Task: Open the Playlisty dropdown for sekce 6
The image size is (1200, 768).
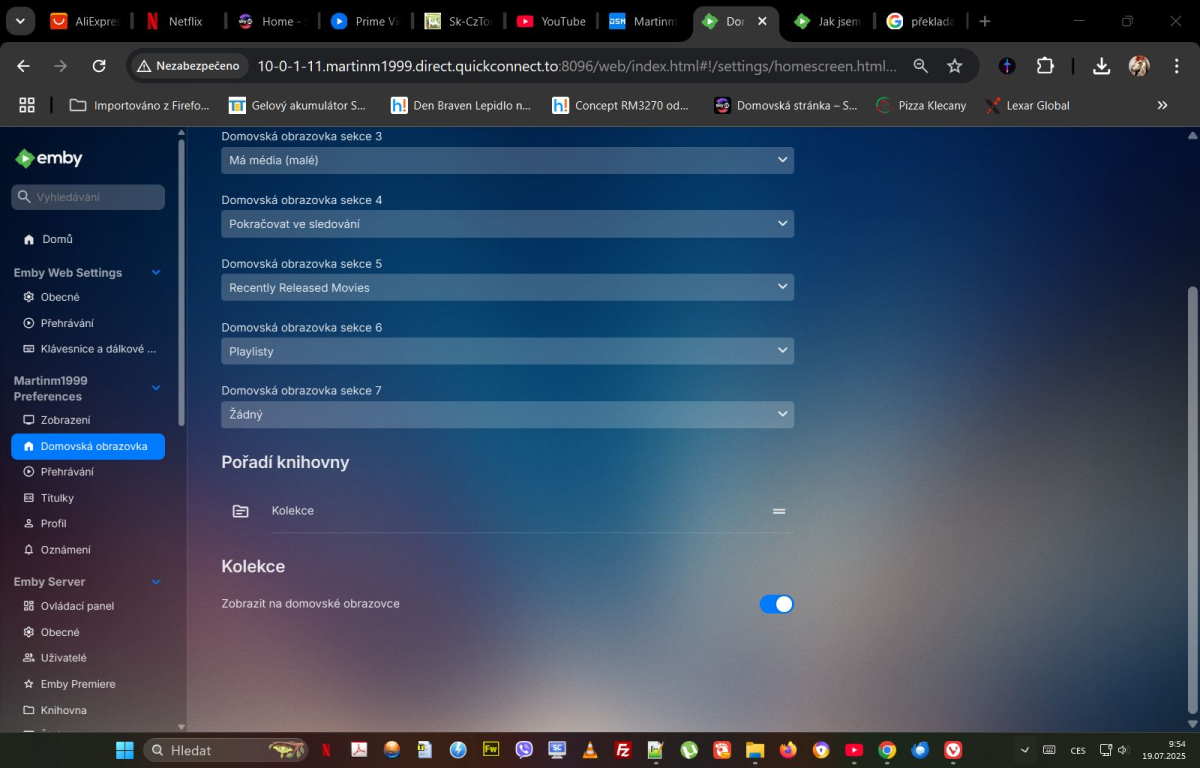Action: point(507,351)
